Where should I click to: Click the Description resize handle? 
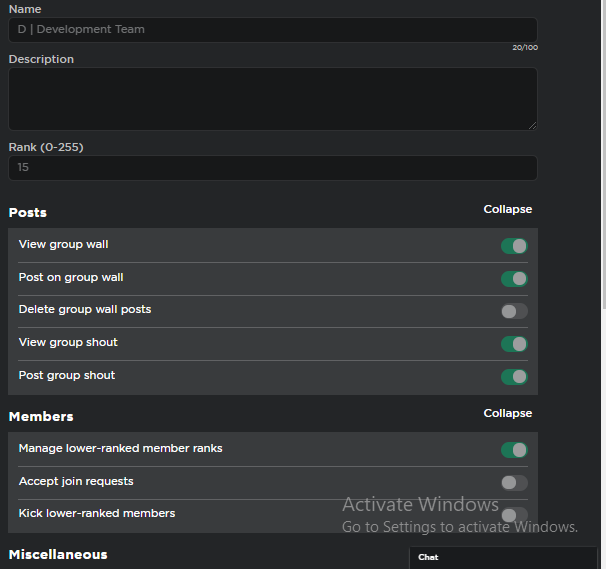coord(533,126)
